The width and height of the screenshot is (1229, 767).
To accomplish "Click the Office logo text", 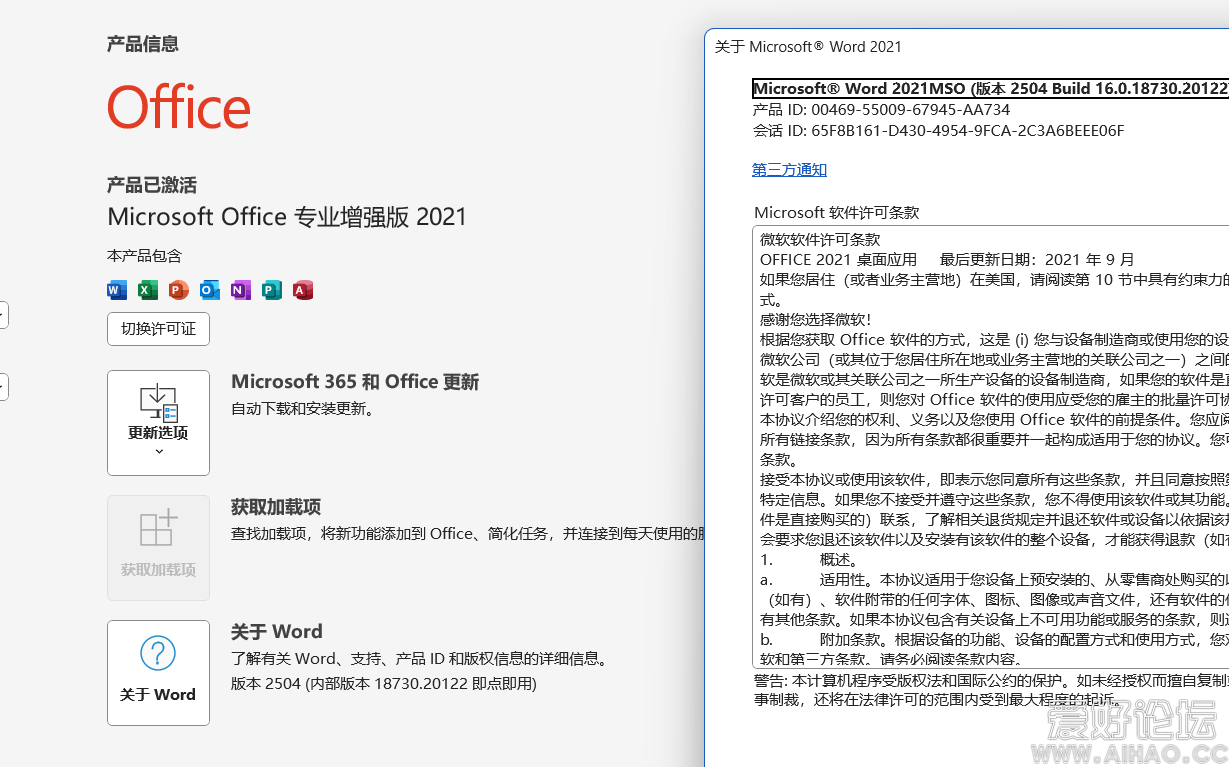I will (x=179, y=107).
